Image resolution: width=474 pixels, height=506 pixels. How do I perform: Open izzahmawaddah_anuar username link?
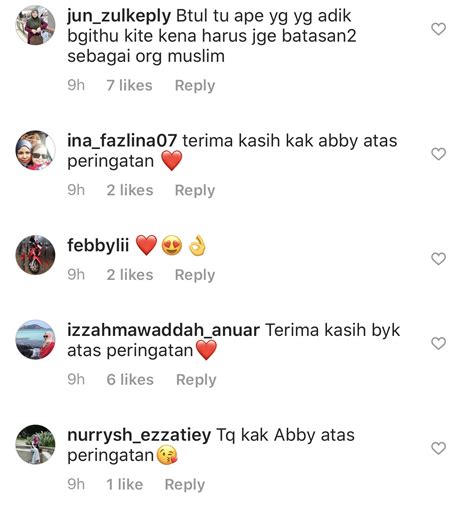[163, 330]
